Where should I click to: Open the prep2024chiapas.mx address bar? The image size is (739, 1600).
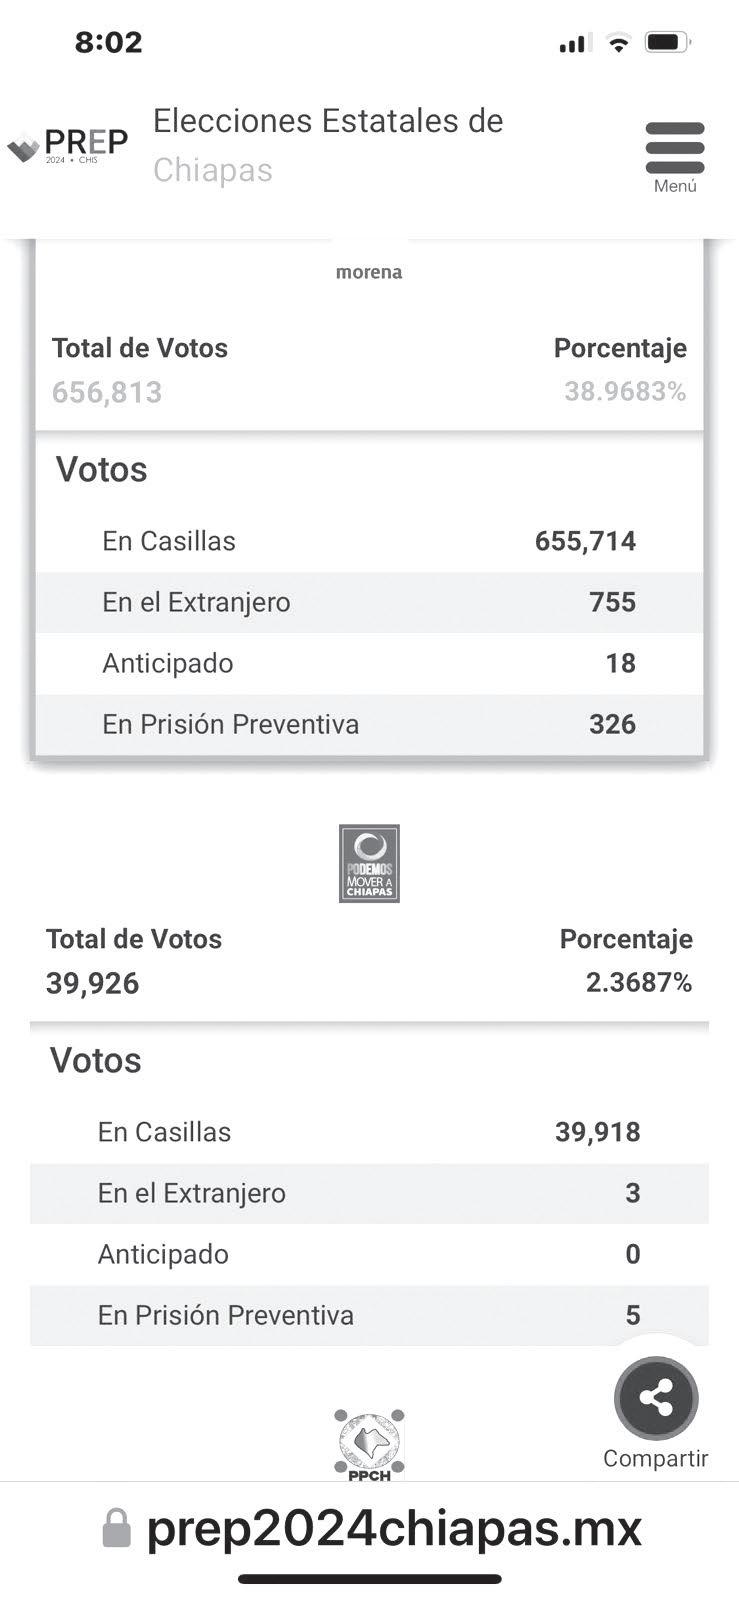(393, 1529)
